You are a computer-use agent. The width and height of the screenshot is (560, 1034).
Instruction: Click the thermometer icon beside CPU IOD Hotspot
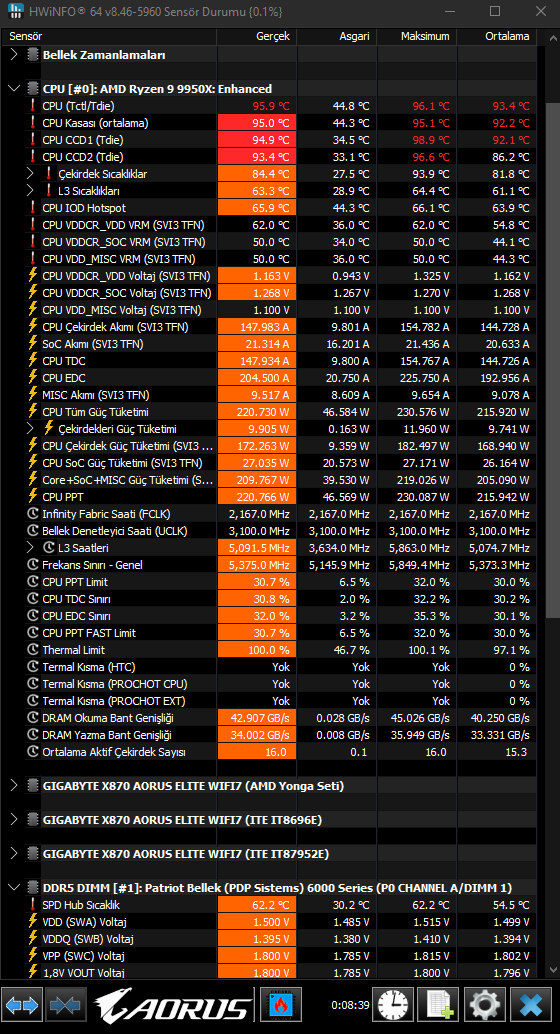point(32,208)
